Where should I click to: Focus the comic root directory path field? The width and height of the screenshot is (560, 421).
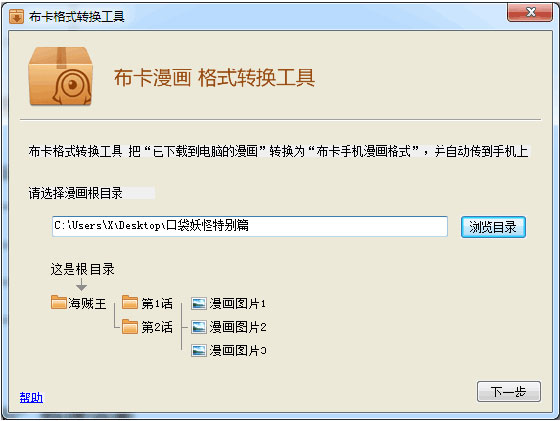point(250,226)
